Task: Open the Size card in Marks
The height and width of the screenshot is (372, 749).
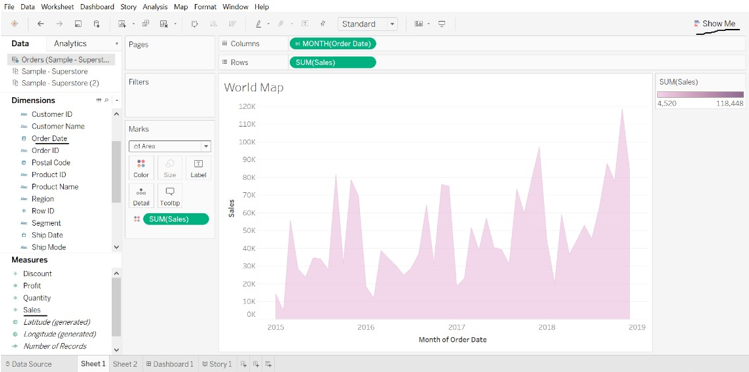Action: click(170, 168)
